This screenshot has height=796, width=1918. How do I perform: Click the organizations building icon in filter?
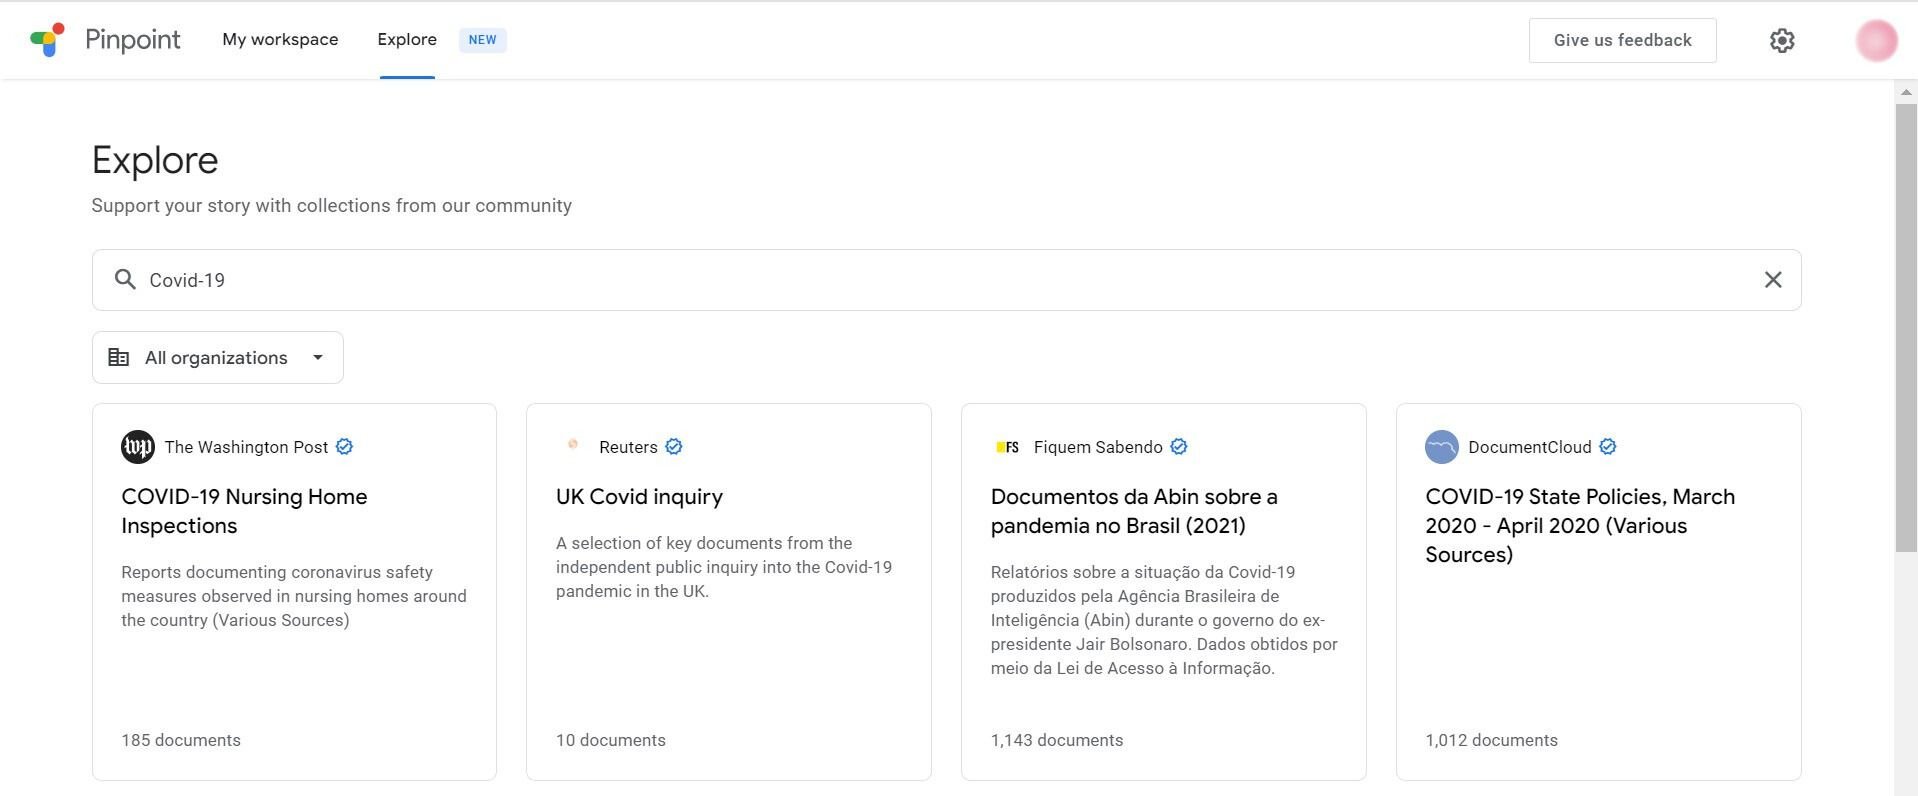click(118, 357)
